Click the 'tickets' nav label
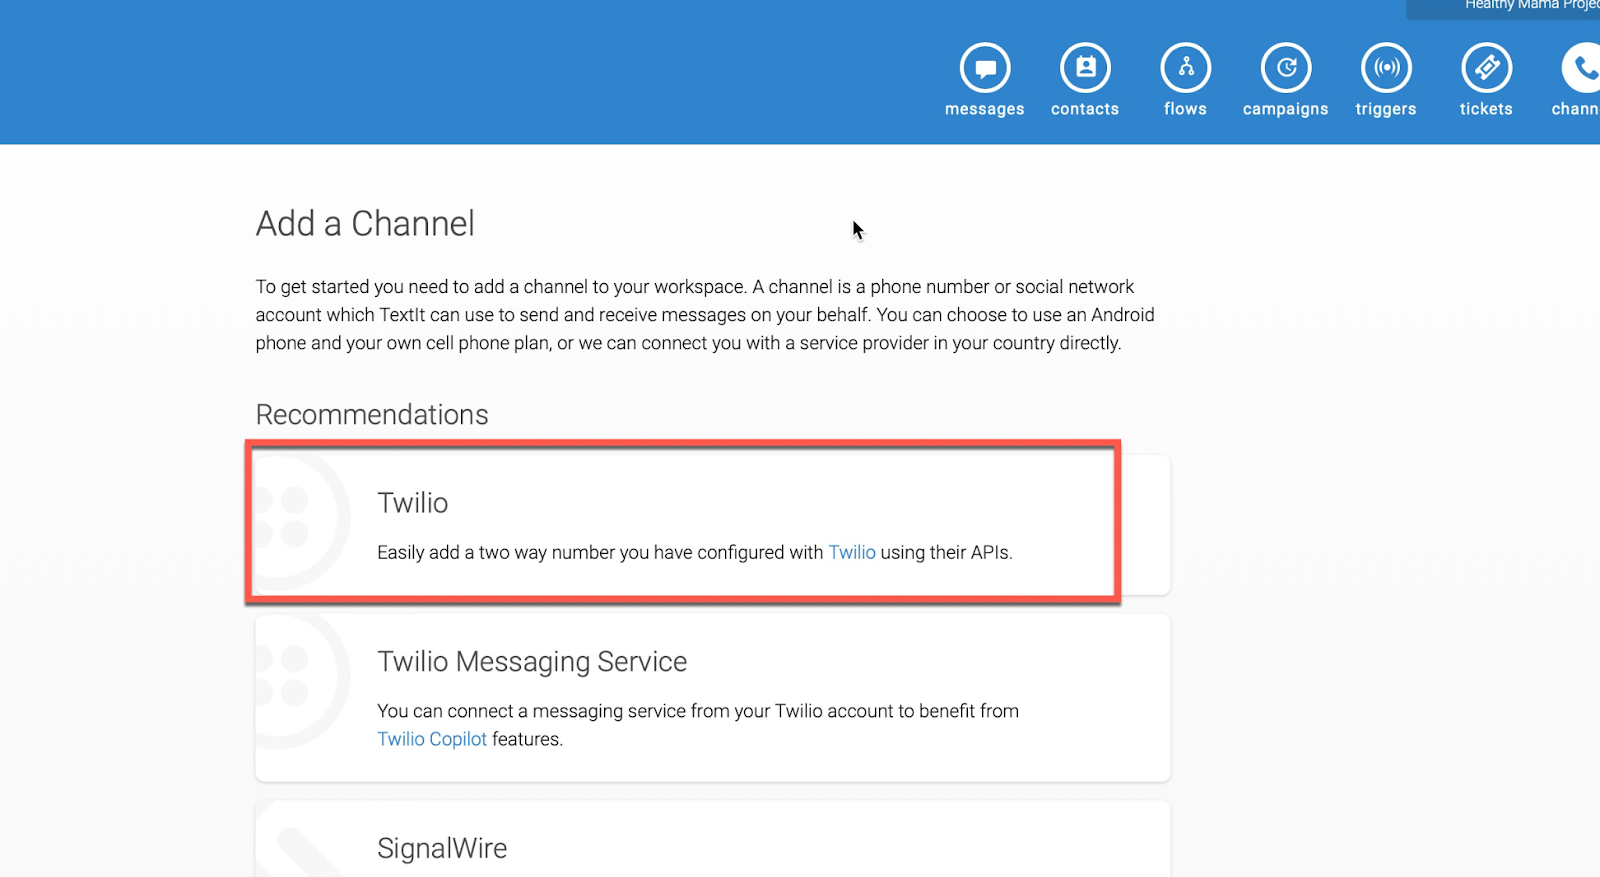 click(1486, 109)
